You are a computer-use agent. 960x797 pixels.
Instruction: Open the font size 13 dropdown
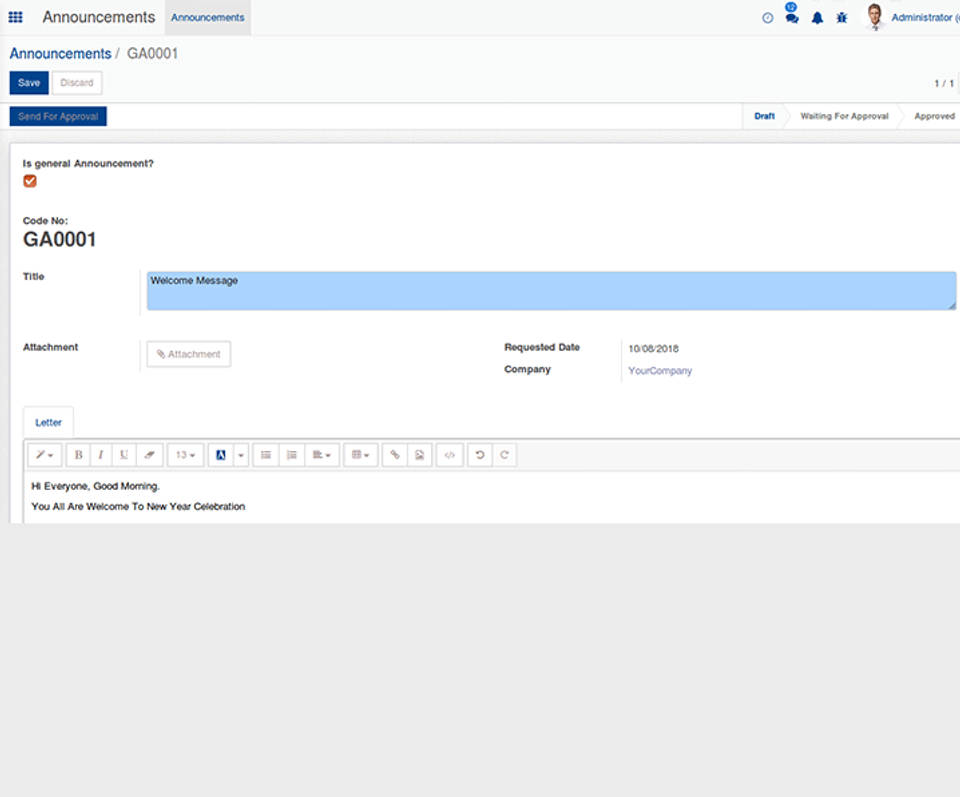point(185,455)
